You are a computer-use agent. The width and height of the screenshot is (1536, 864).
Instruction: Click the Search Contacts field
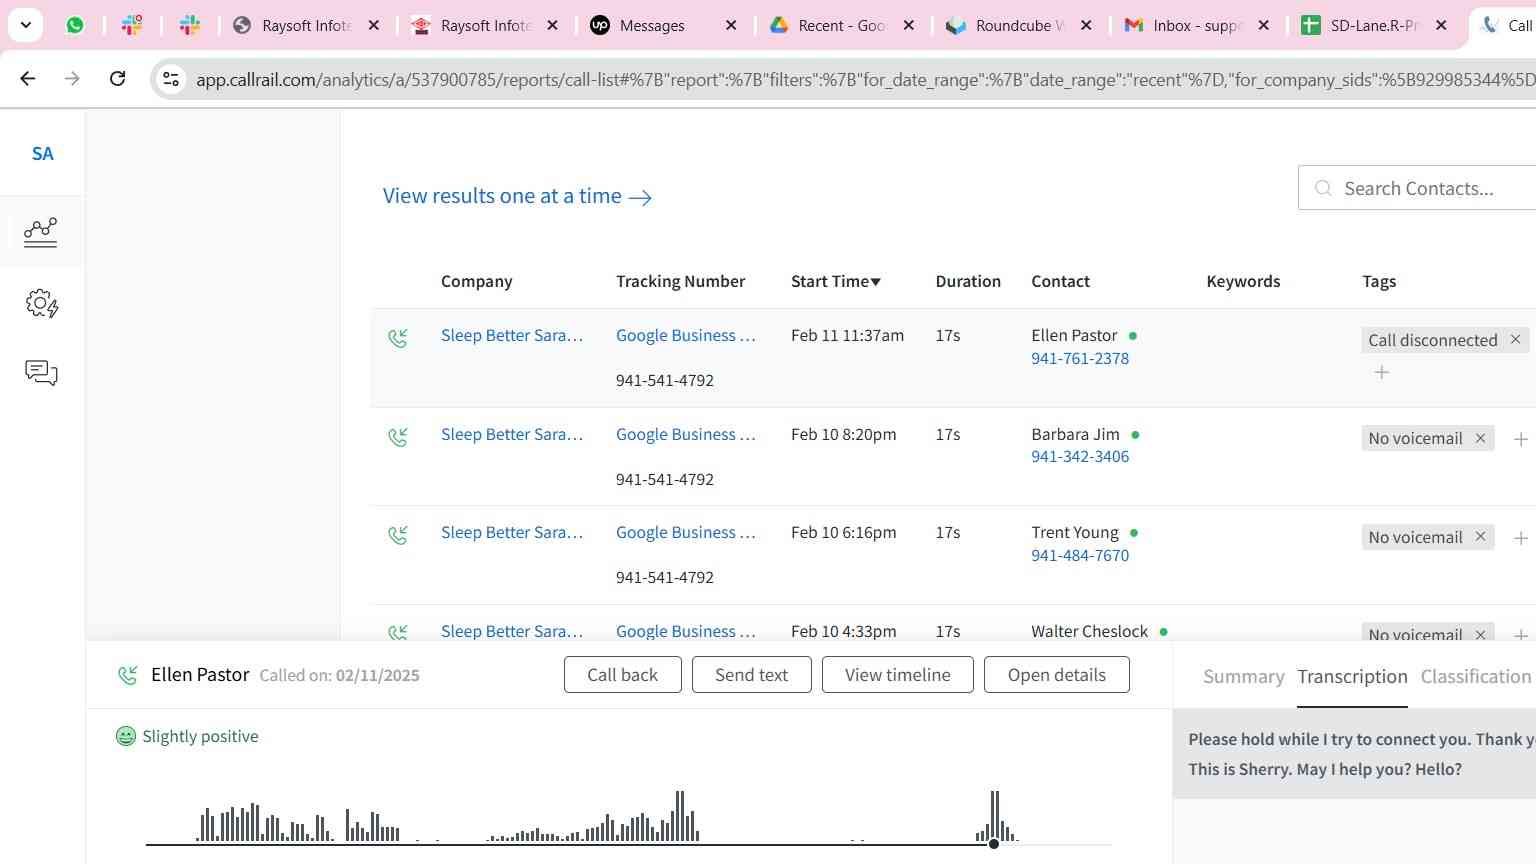[1417, 188]
